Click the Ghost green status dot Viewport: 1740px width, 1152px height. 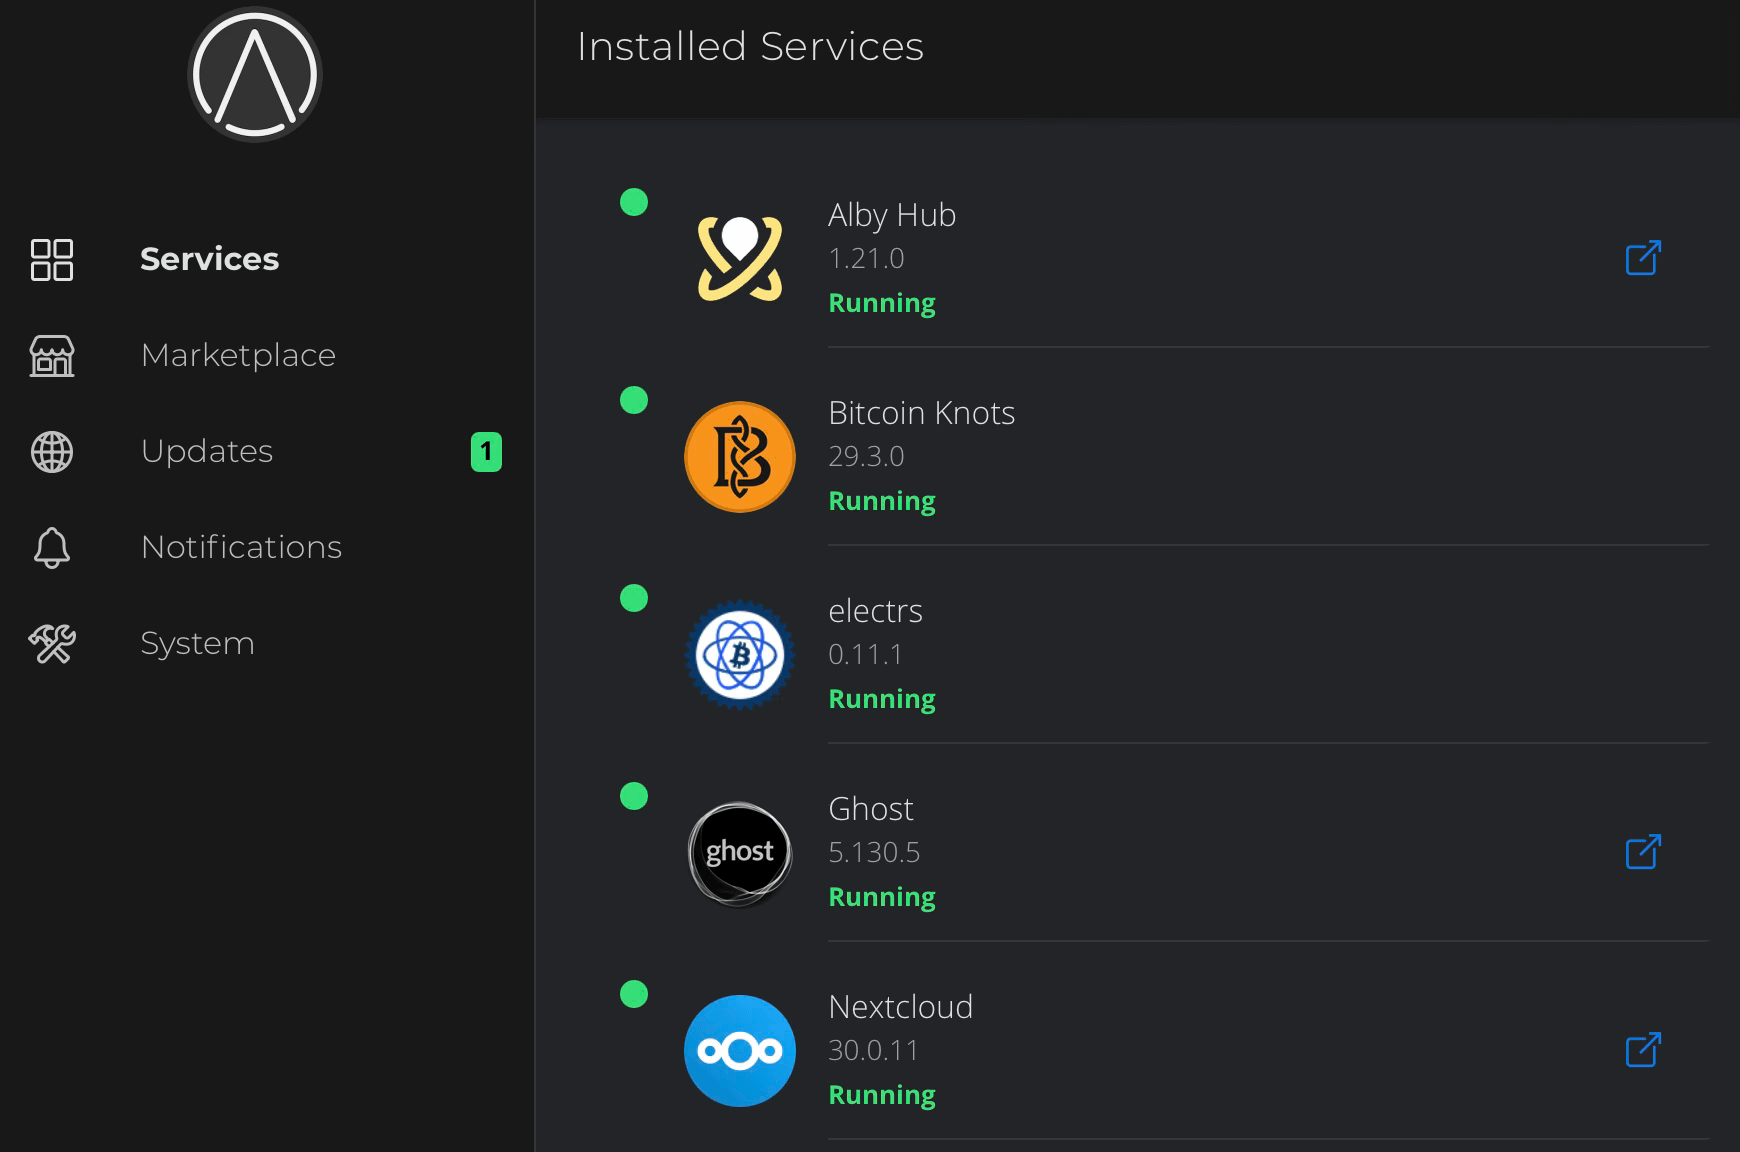pos(634,796)
